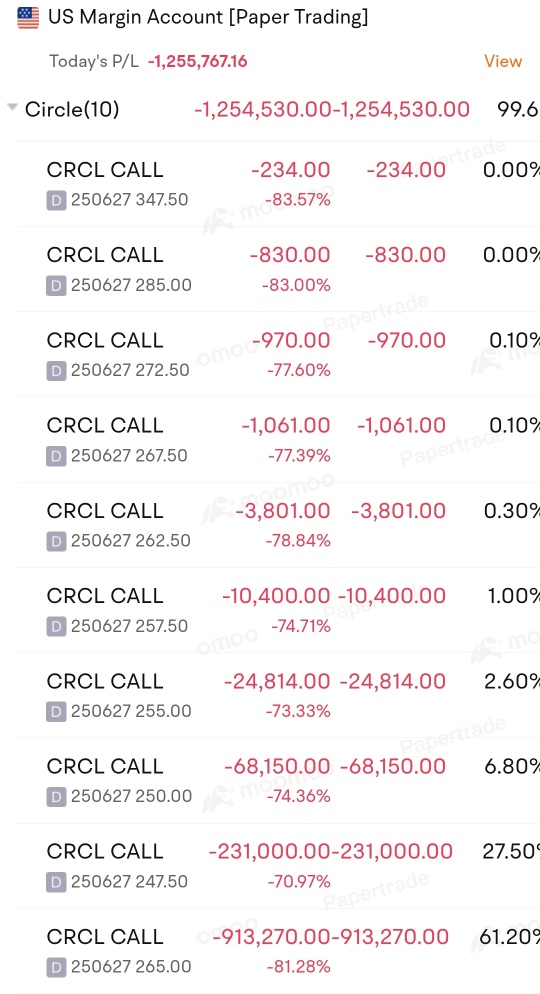Click the D badge beside 250627 262.50
540x994 pixels.
click(56, 541)
